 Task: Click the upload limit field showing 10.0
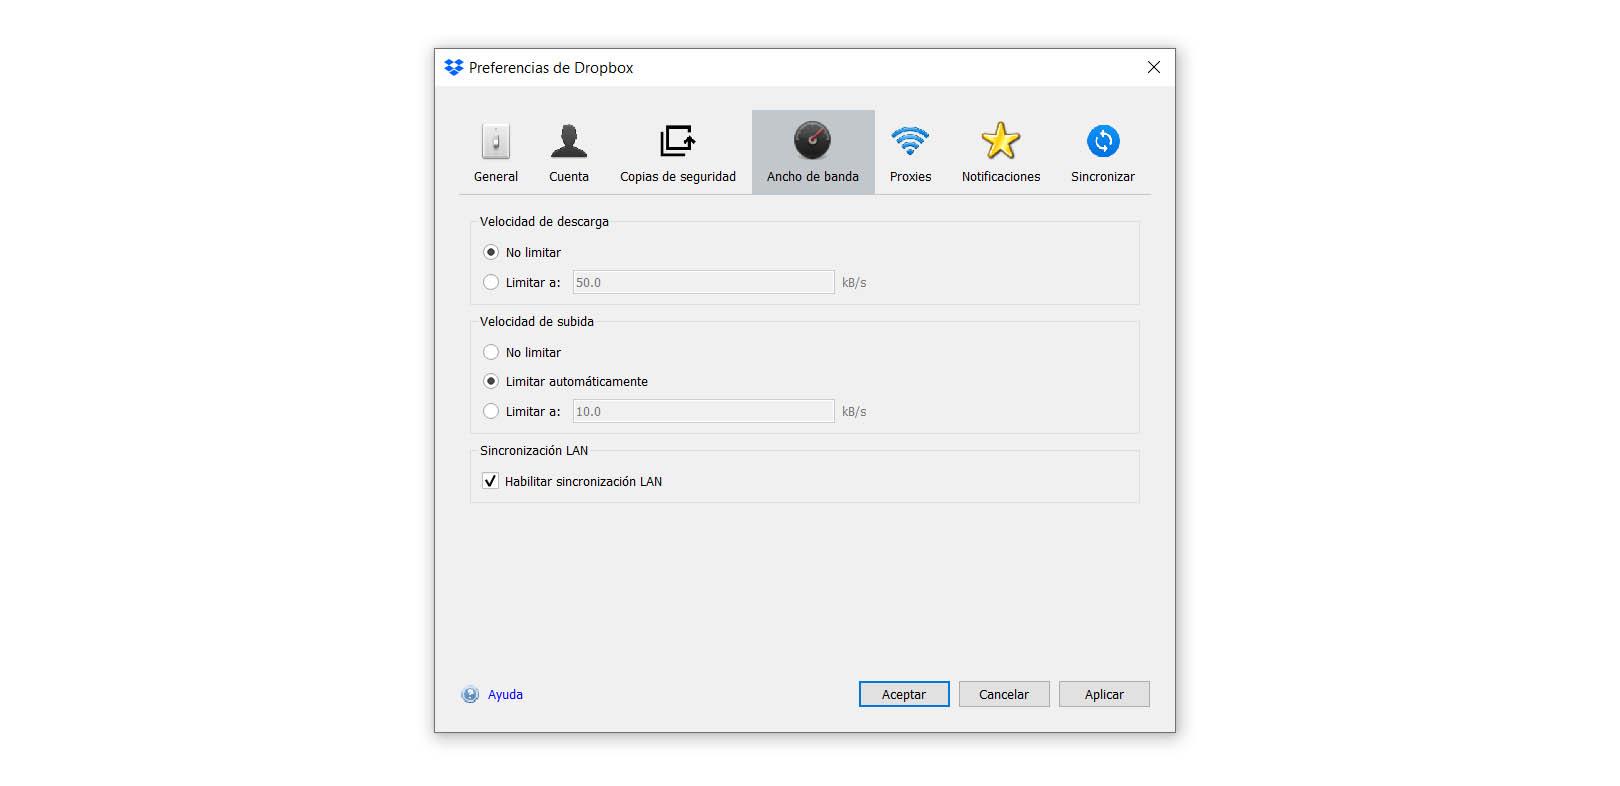coord(703,411)
